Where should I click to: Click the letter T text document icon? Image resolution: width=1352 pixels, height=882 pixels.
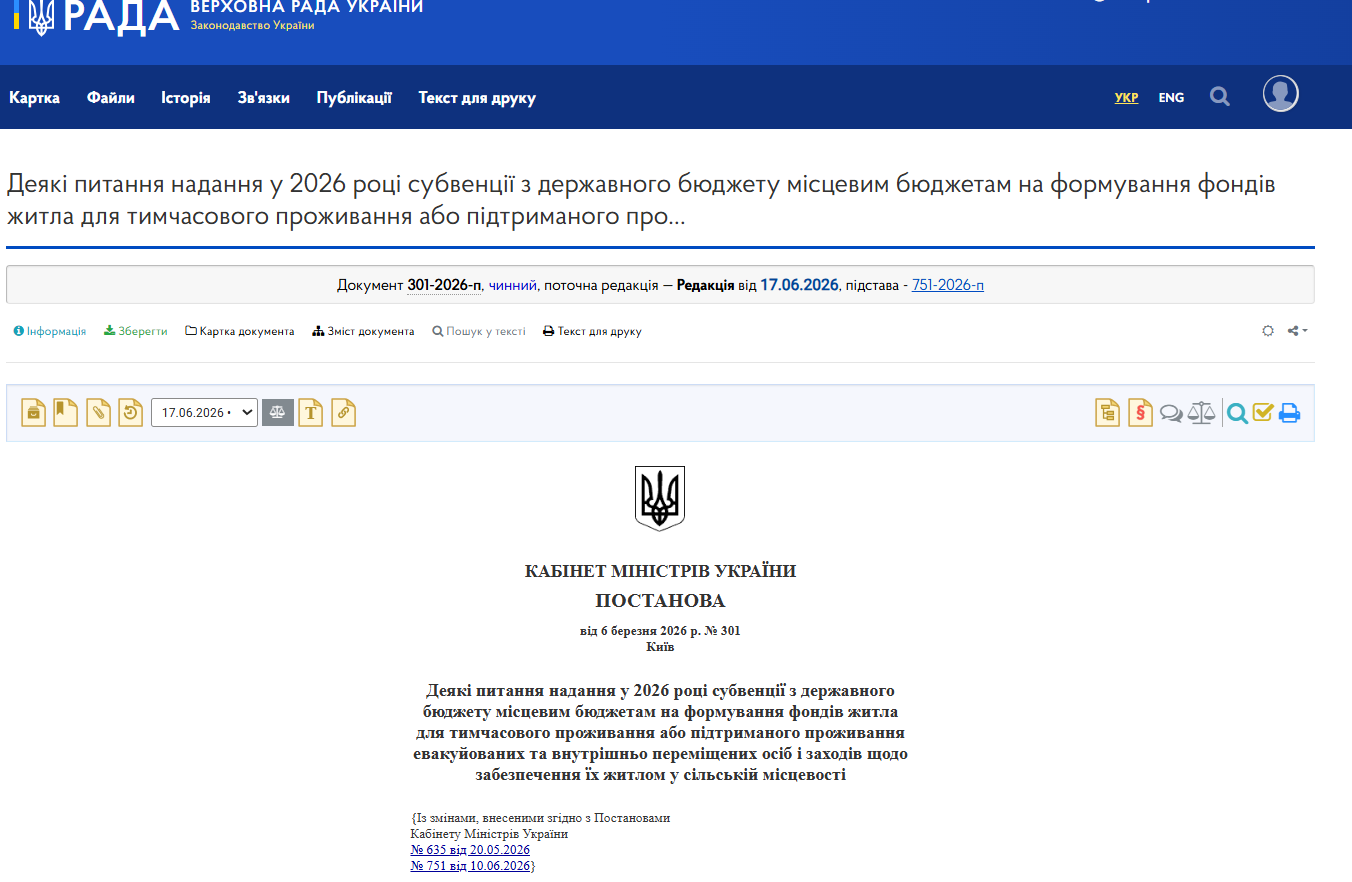pos(311,412)
